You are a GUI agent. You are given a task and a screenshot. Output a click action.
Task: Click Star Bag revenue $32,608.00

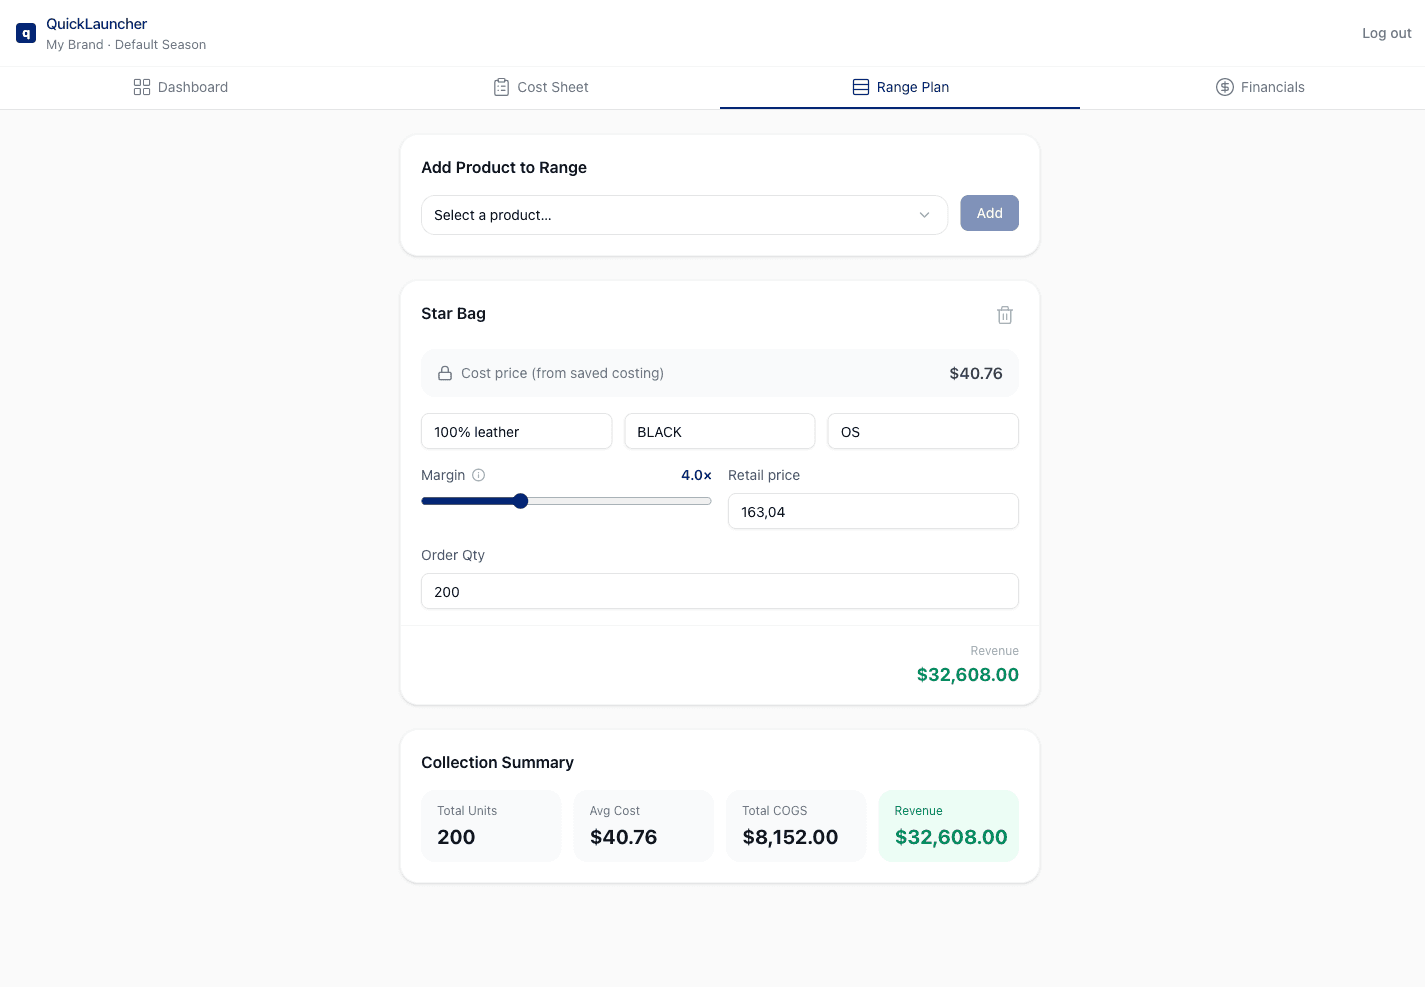click(x=967, y=674)
